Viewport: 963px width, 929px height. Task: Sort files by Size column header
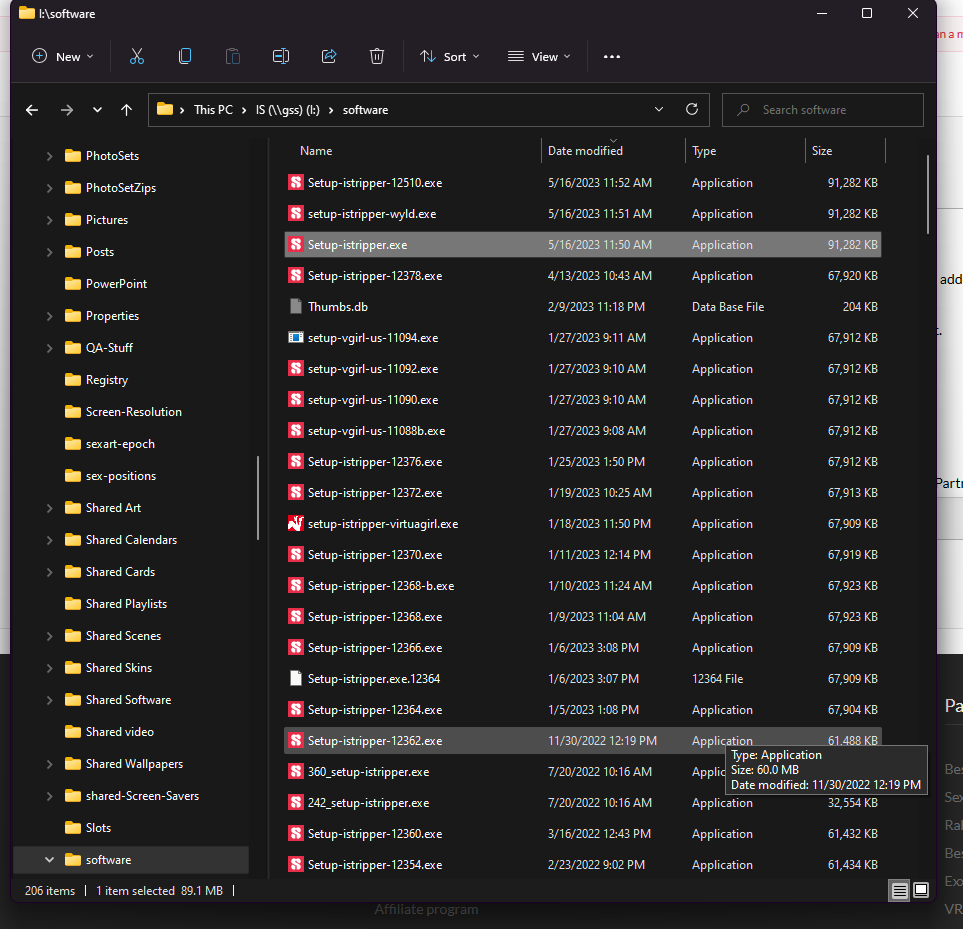click(822, 151)
